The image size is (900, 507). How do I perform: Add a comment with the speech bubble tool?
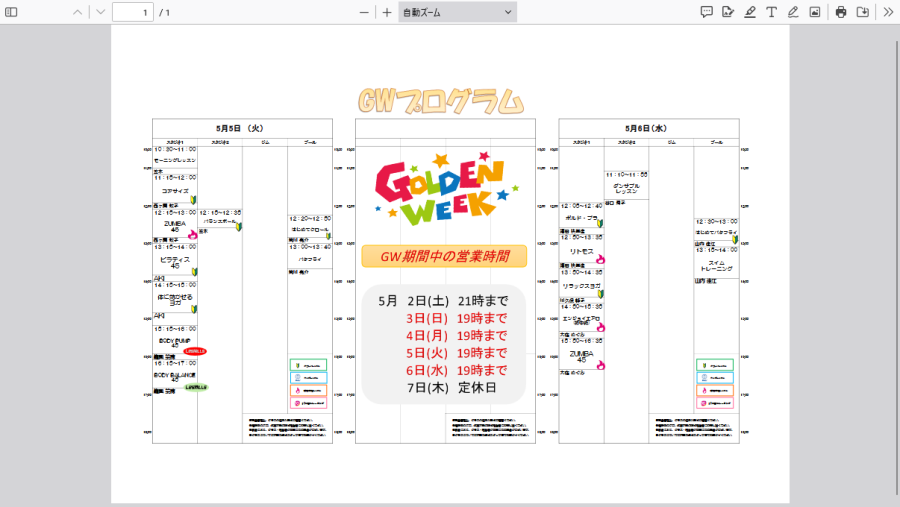(x=706, y=12)
